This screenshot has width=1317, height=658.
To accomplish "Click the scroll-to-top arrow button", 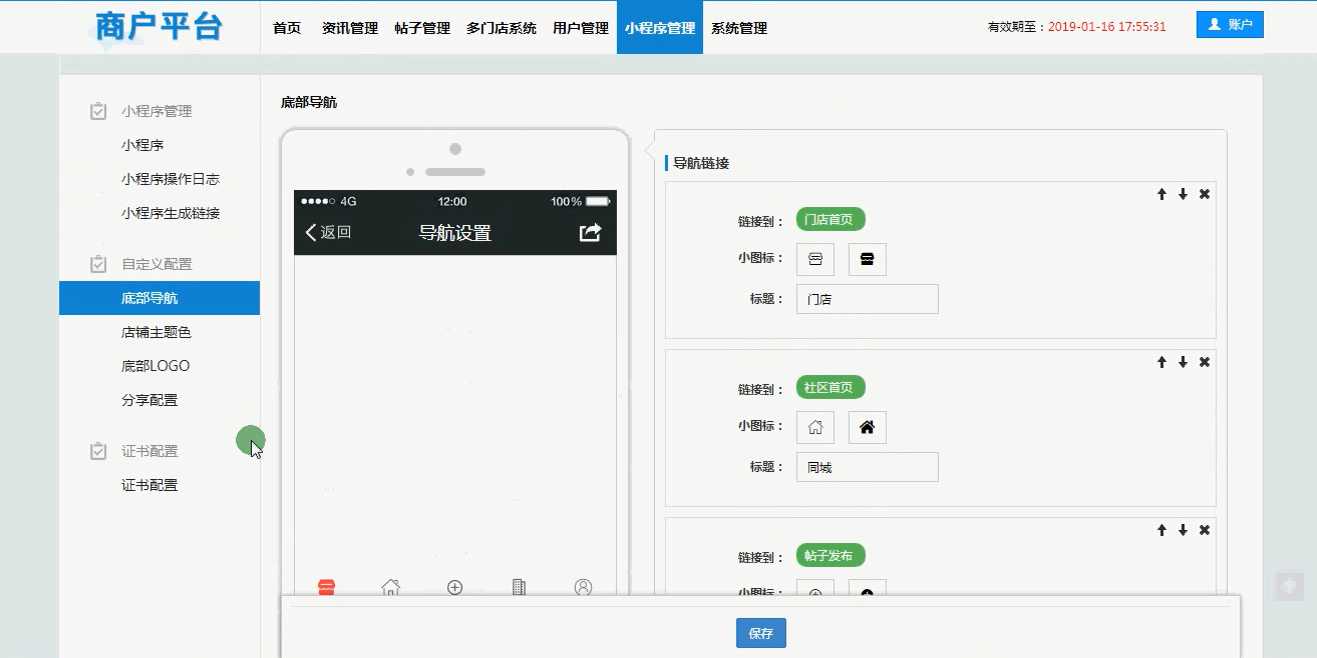I will click(x=1289, y=586).
